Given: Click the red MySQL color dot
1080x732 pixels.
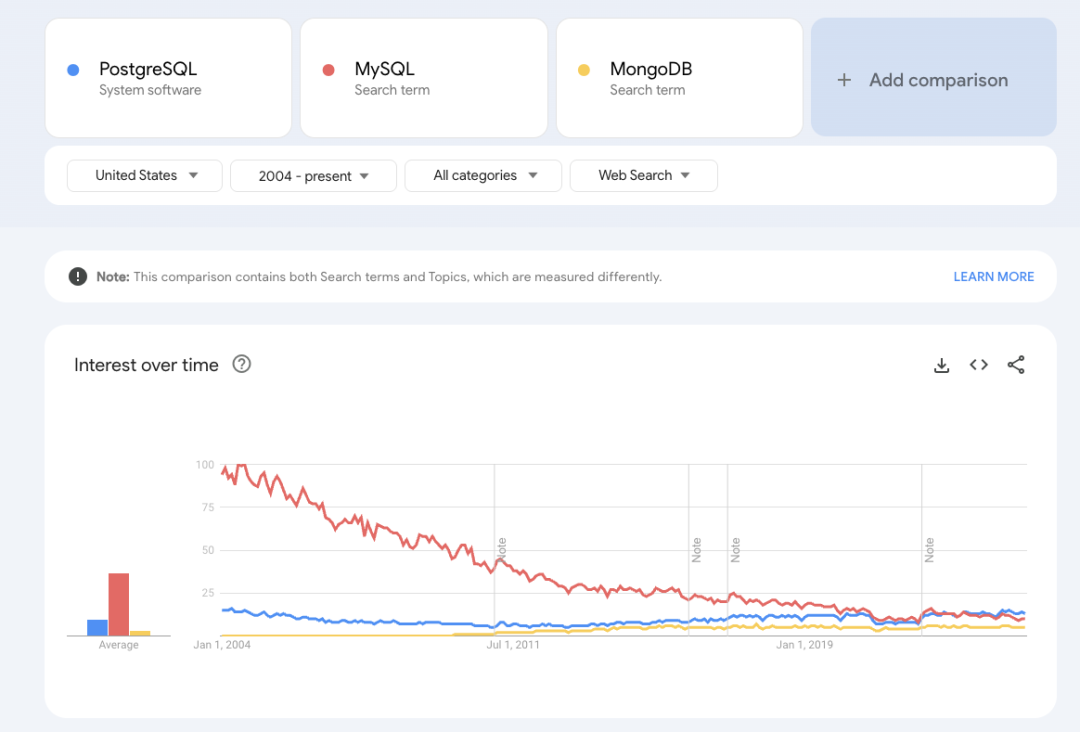Looking at the screenshot, I should pyautogui.click(x=329, y=70).
